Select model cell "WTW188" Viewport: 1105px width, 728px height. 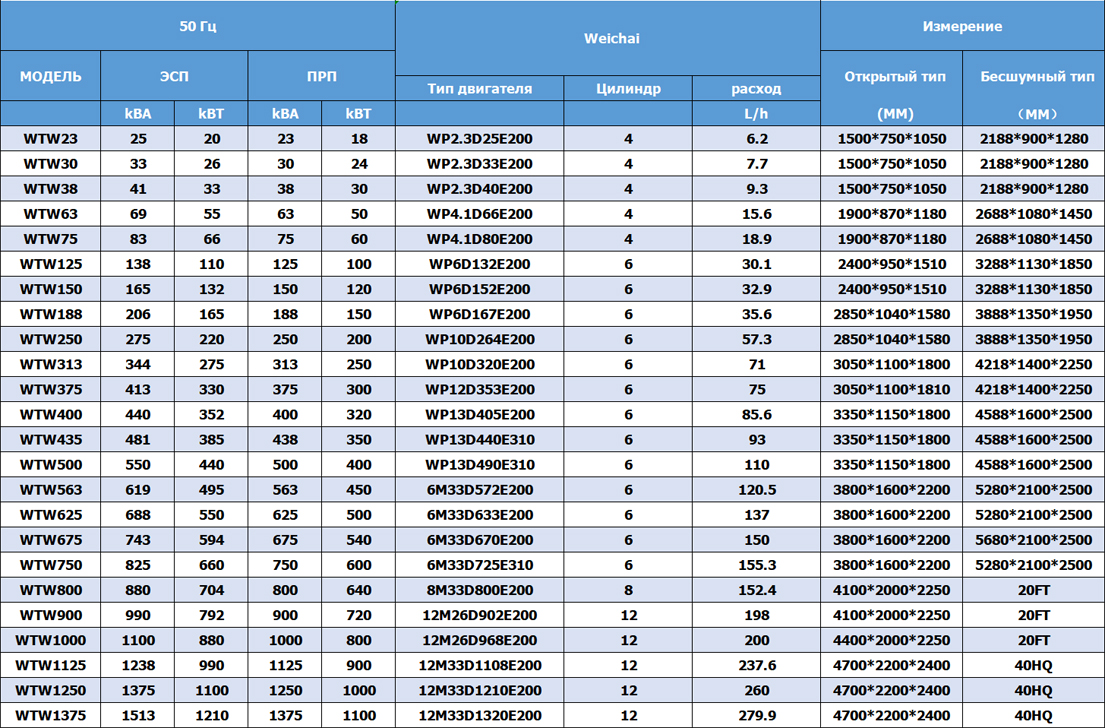[51, 314]
